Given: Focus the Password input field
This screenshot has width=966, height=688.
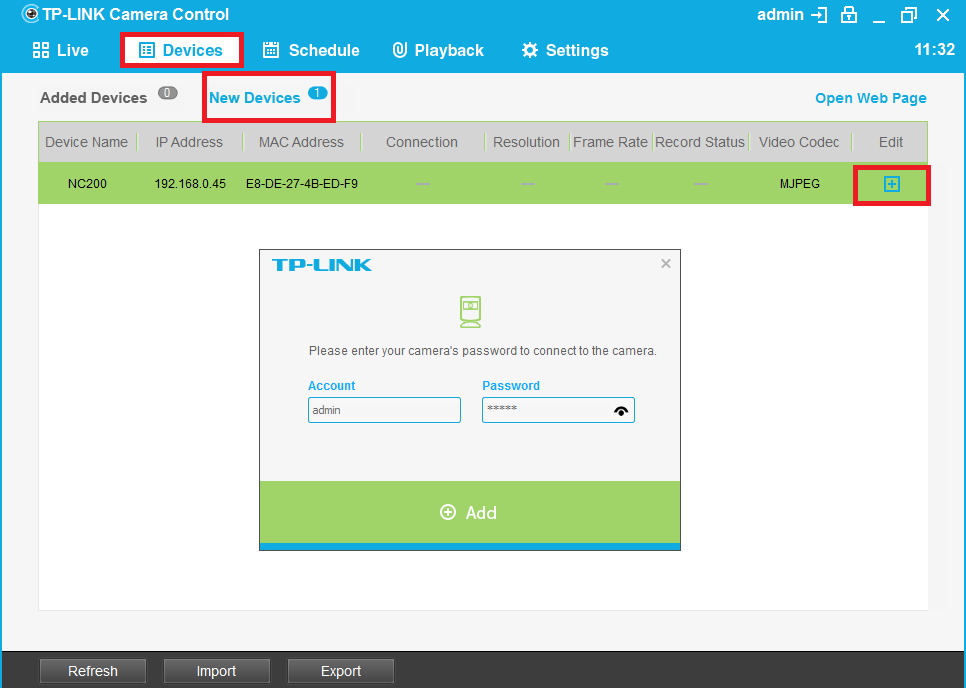Looking at the screenshot, I should (558, 410).
